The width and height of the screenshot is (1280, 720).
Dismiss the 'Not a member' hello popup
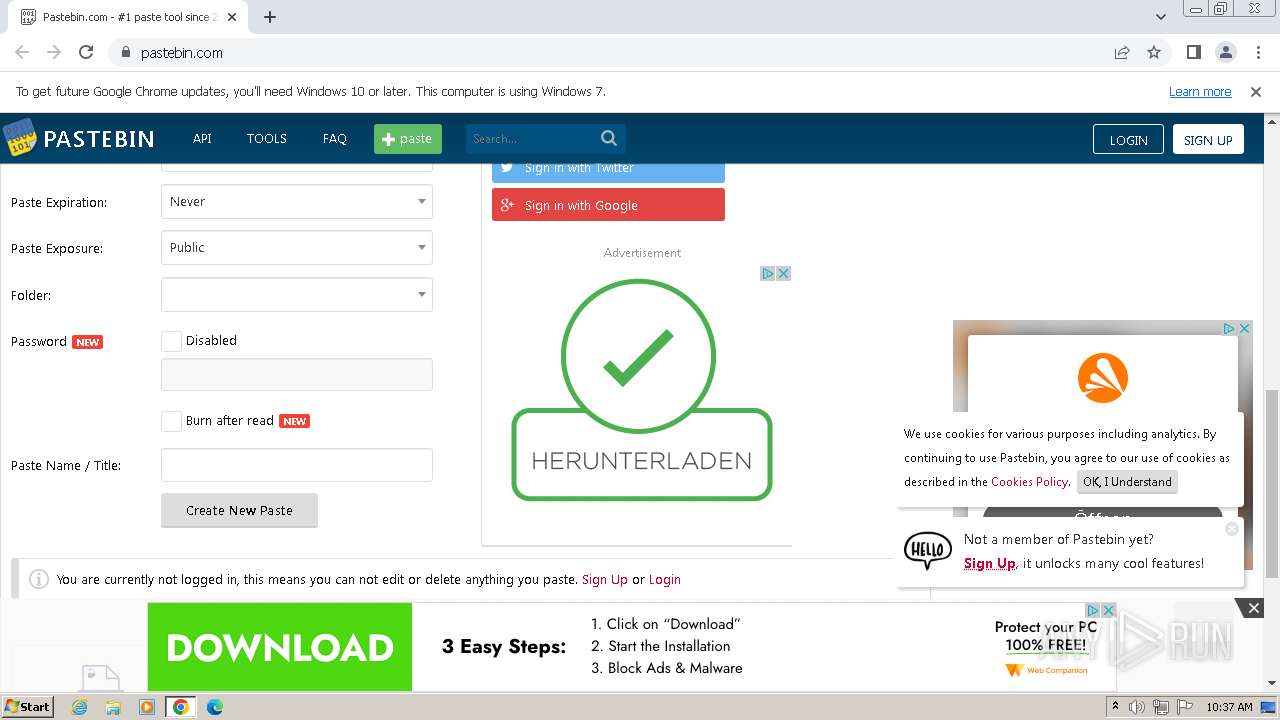pos(1232,528)
